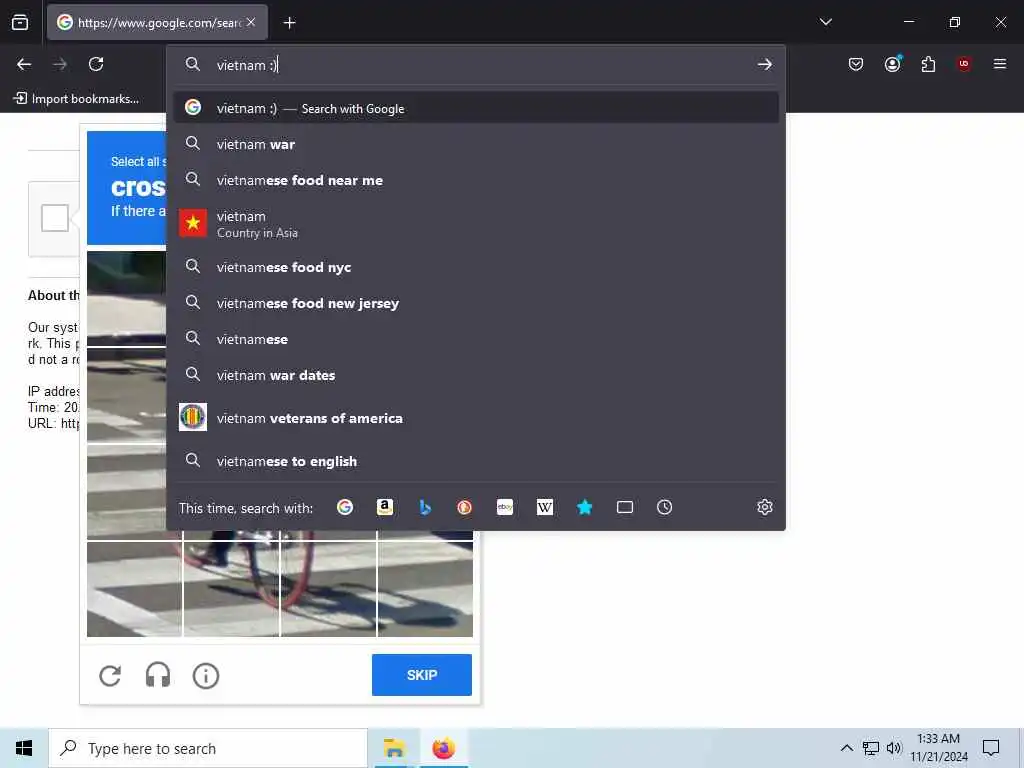Click in address bar containing 'vietnam :)'
Screen dimensions: 1024x768
click(x=477, y=65)
